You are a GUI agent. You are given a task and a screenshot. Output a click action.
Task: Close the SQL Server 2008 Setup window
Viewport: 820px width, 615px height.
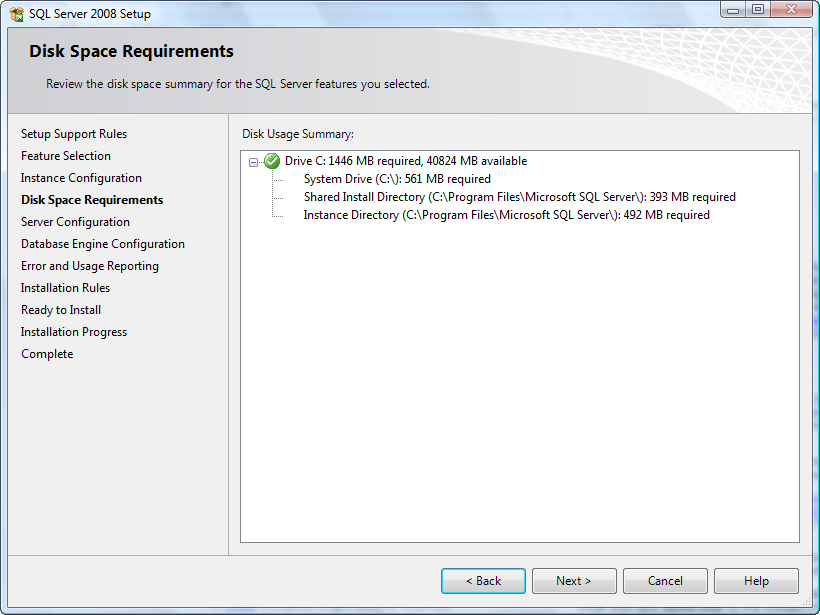[x=791, y=10]
